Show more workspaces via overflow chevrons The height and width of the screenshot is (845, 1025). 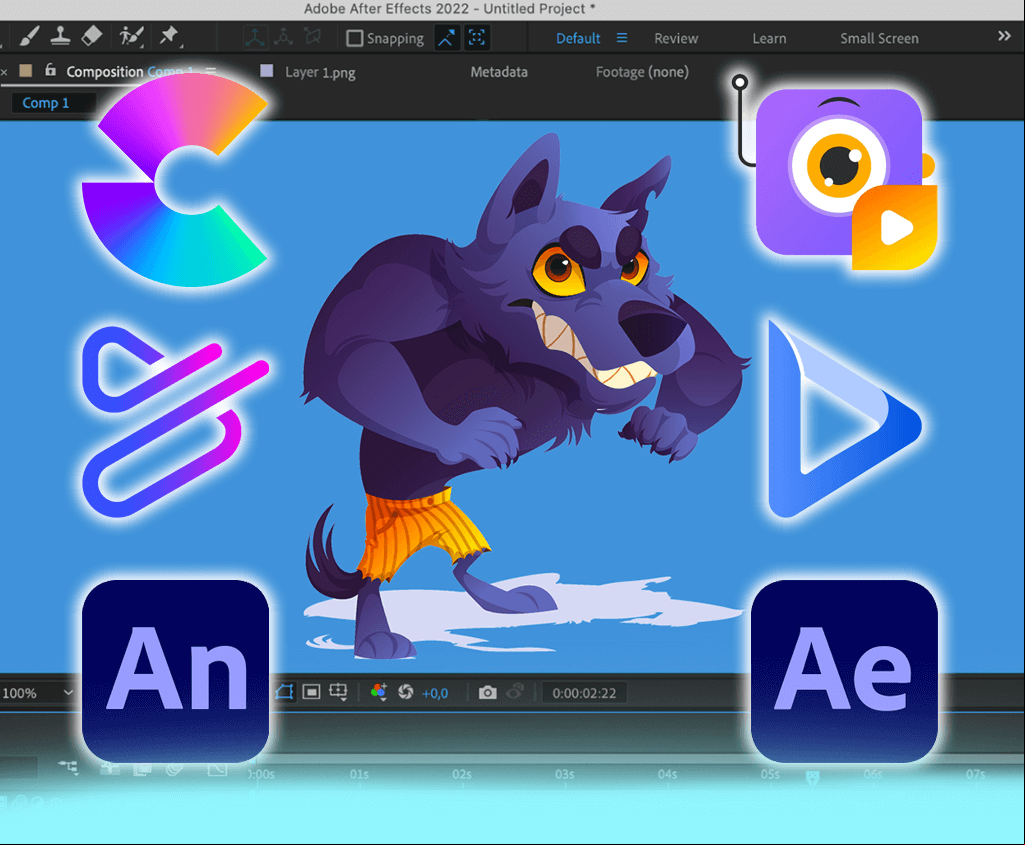1004,37
